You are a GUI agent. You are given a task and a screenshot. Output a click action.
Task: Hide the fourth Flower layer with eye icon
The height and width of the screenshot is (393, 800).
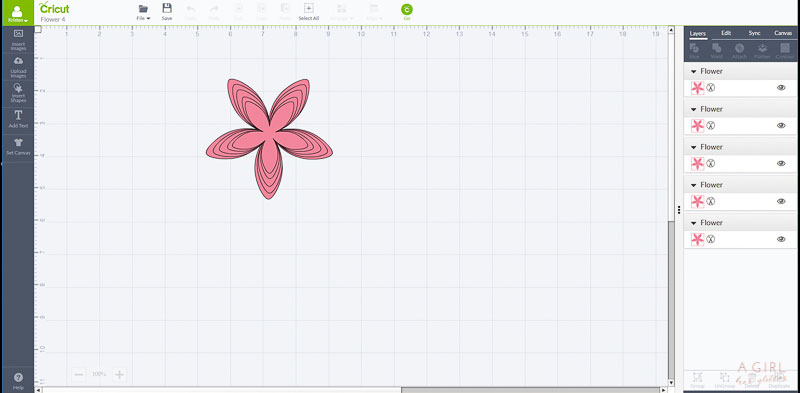781,201
